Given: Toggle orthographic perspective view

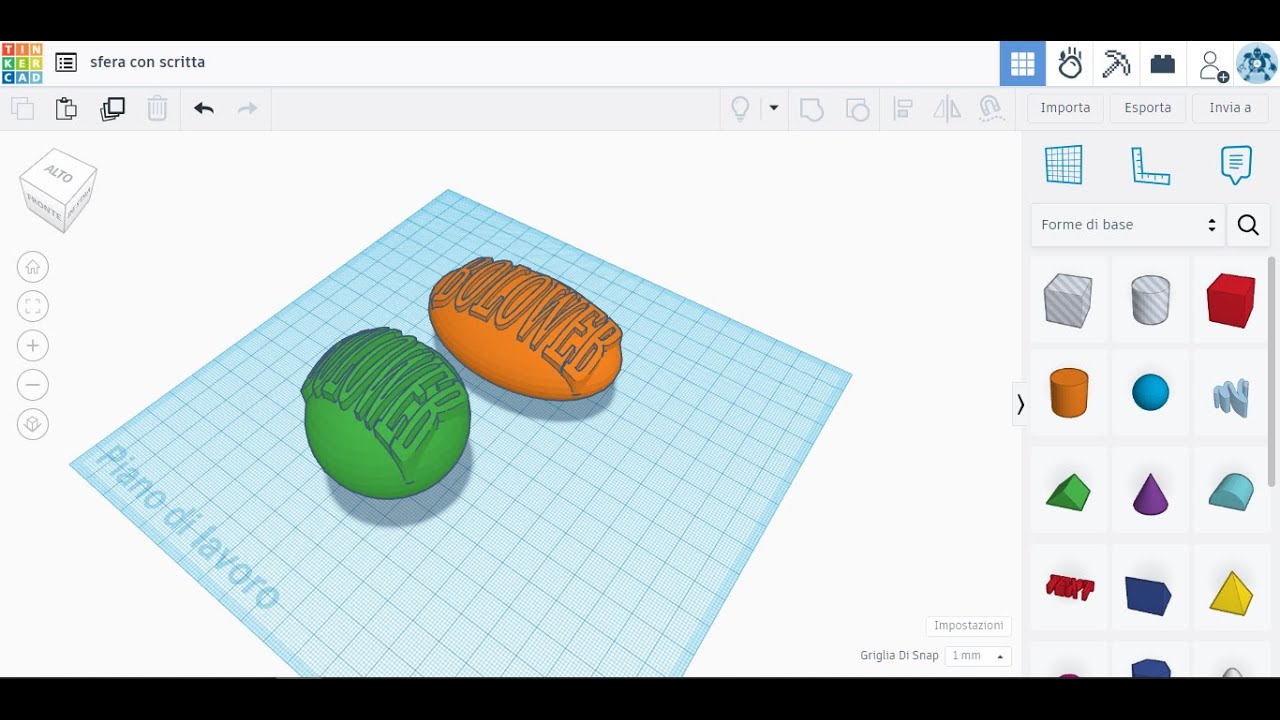Looking at the screenshot, I should pyautogui.click(x=33, y=425).
